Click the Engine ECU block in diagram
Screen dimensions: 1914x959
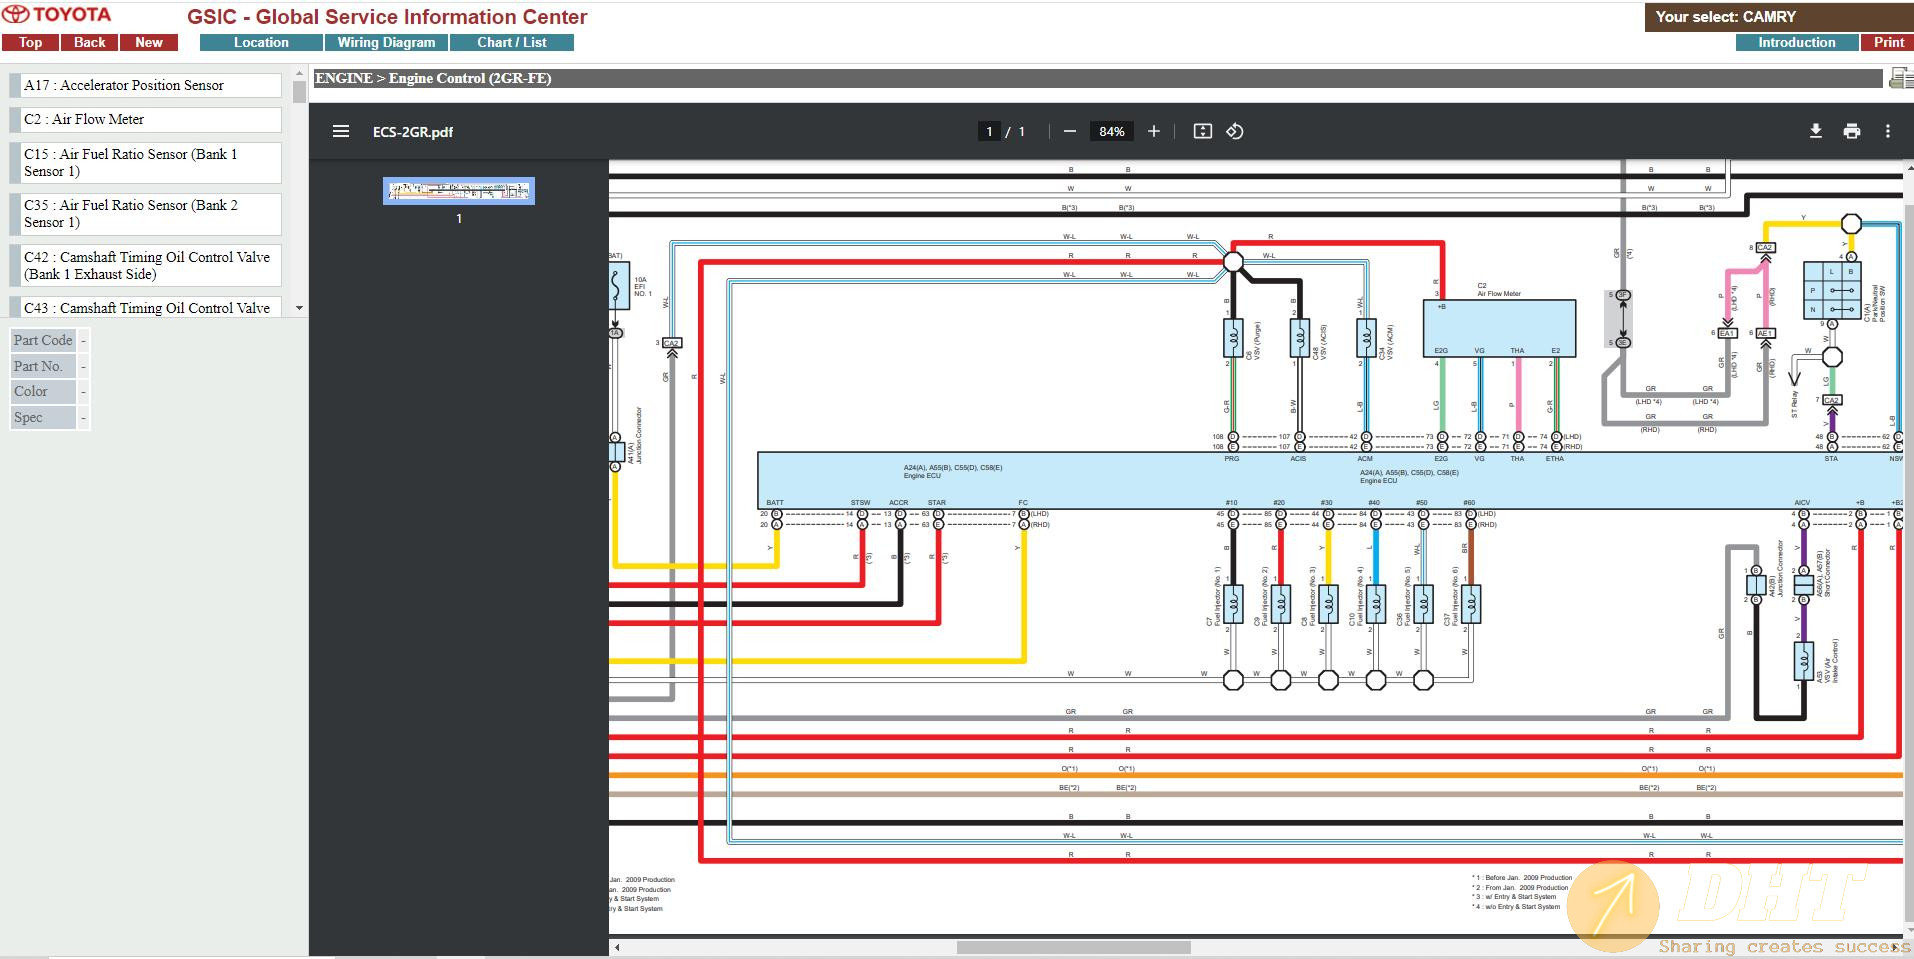pos(1330,480)
